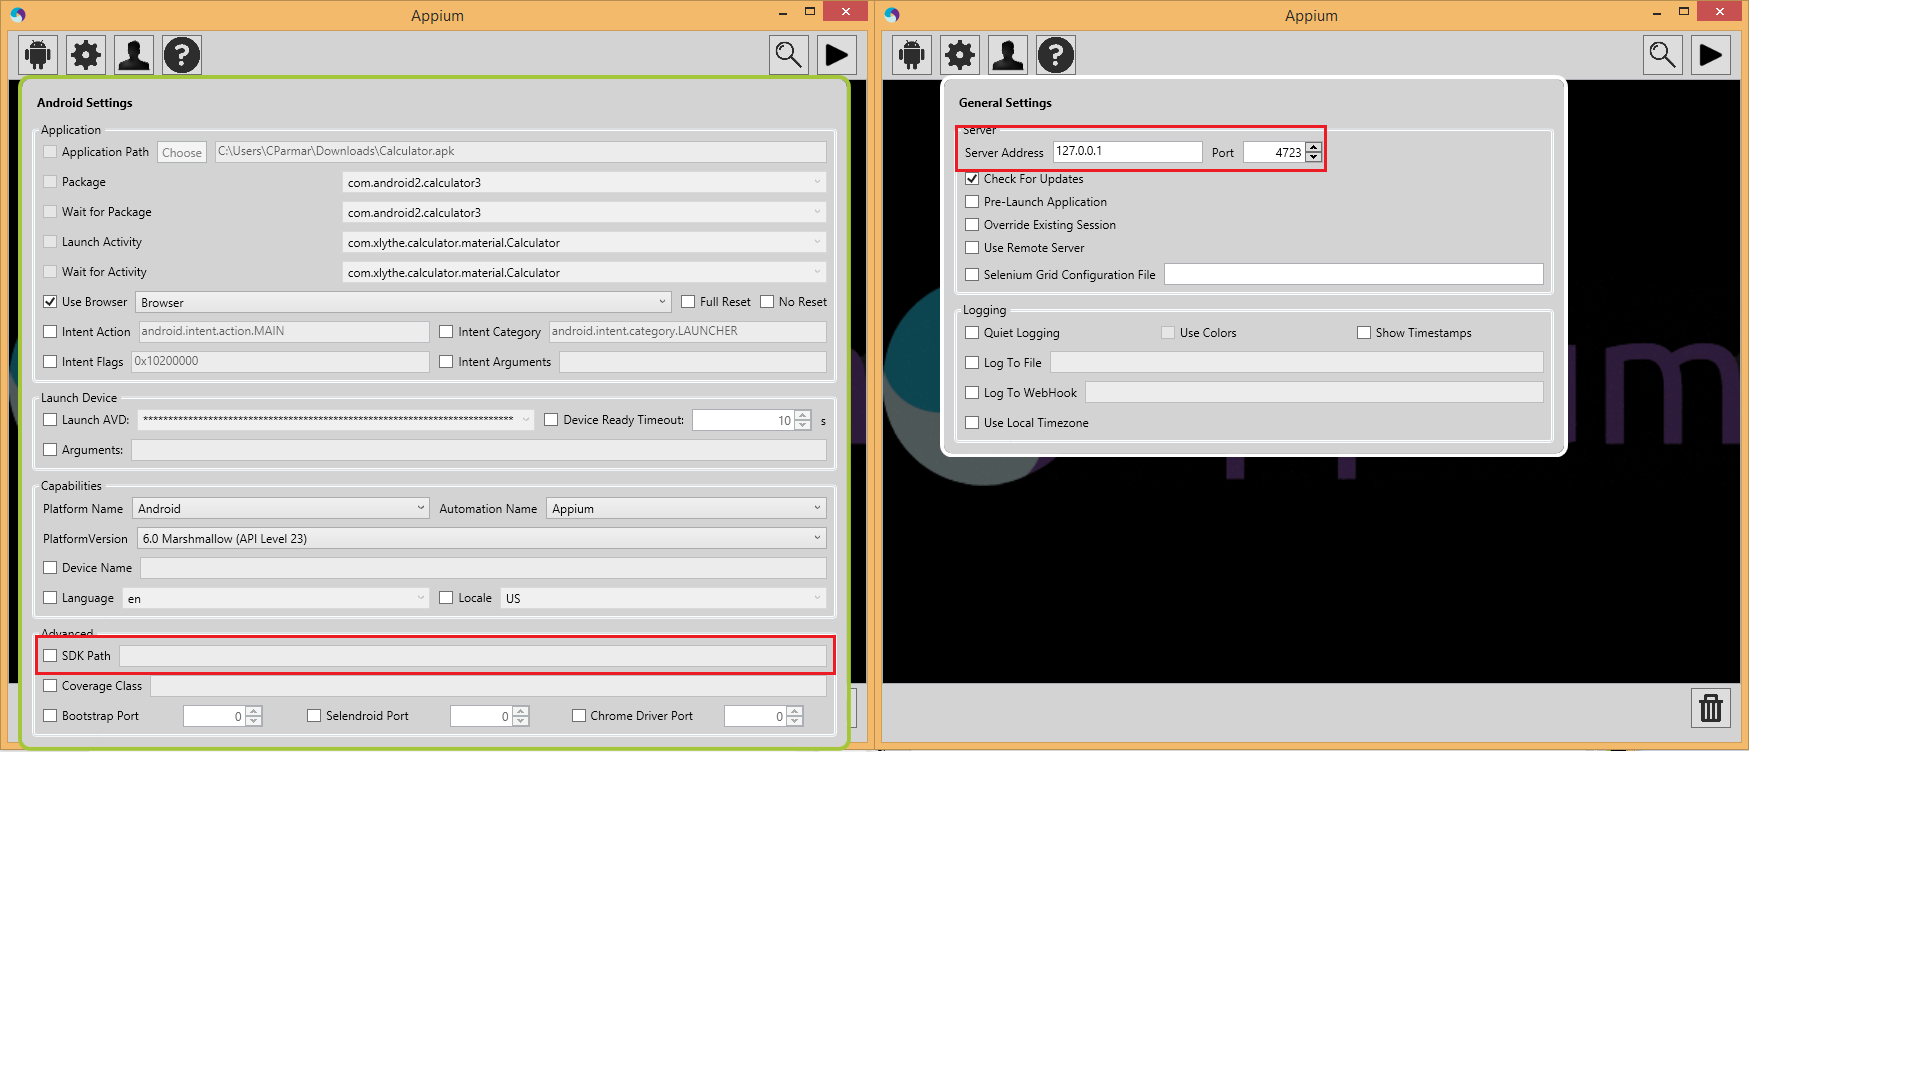Click Choose button for Application Path
Screen dimensions: 1920x1080
click(182, 150)
